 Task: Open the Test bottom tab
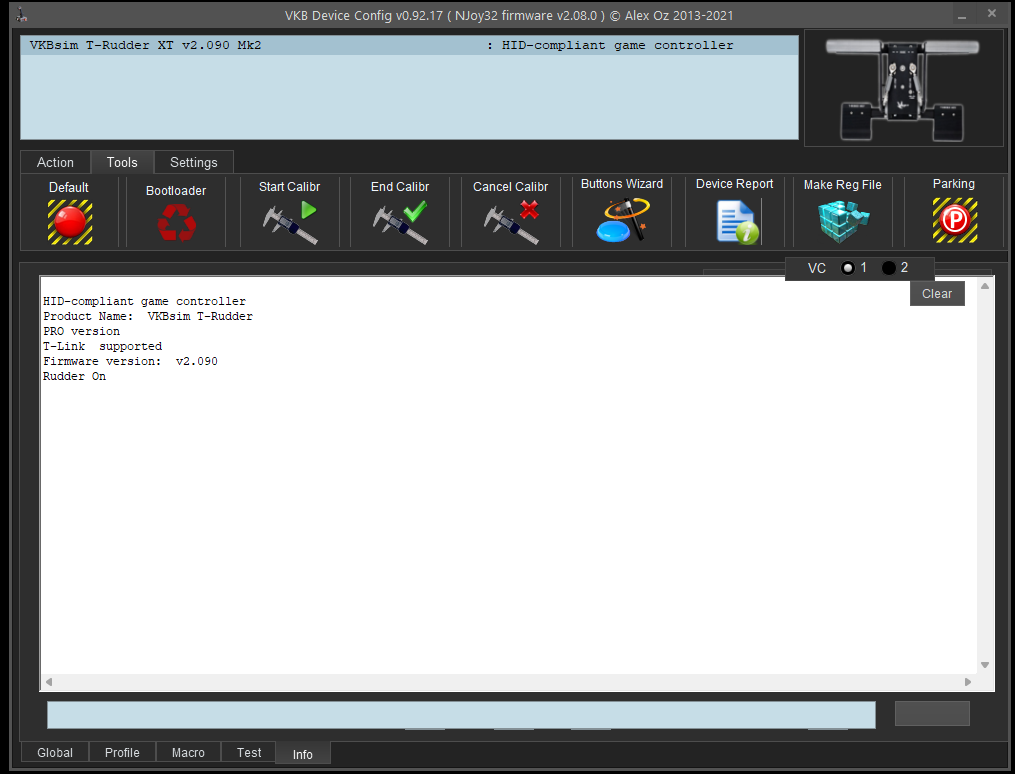click(x=249, y=753)
